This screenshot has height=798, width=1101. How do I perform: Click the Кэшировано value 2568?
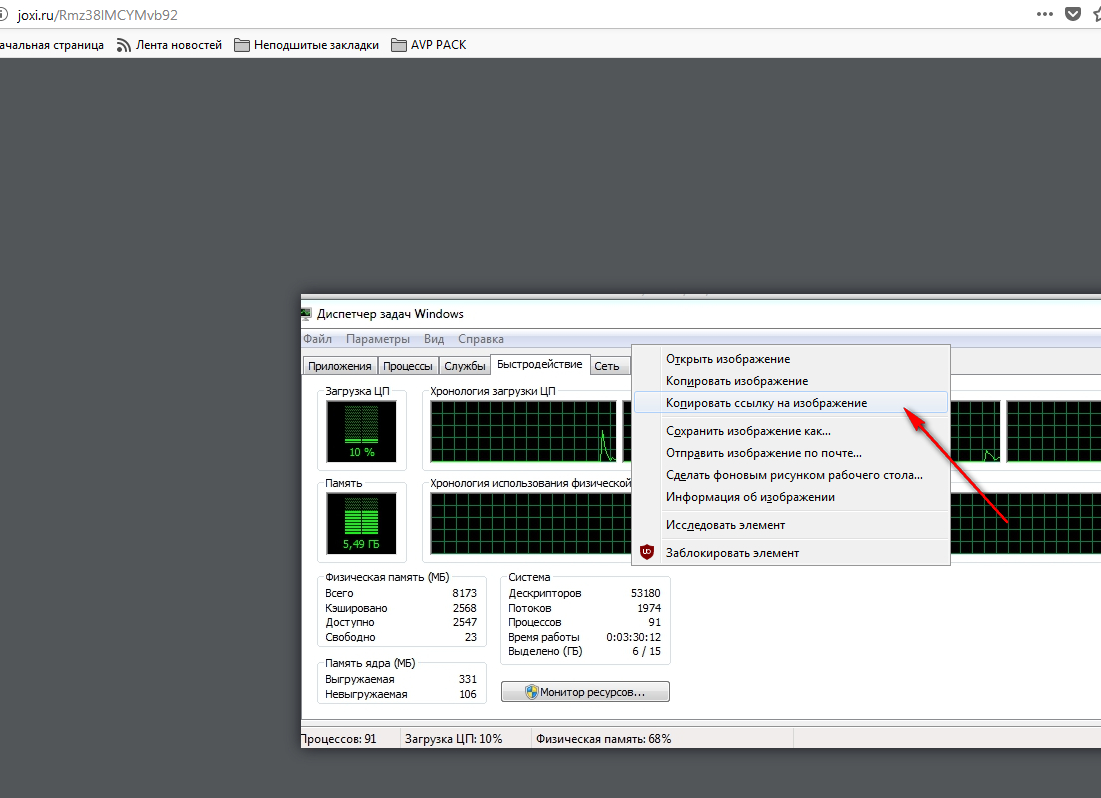point(464,608)
